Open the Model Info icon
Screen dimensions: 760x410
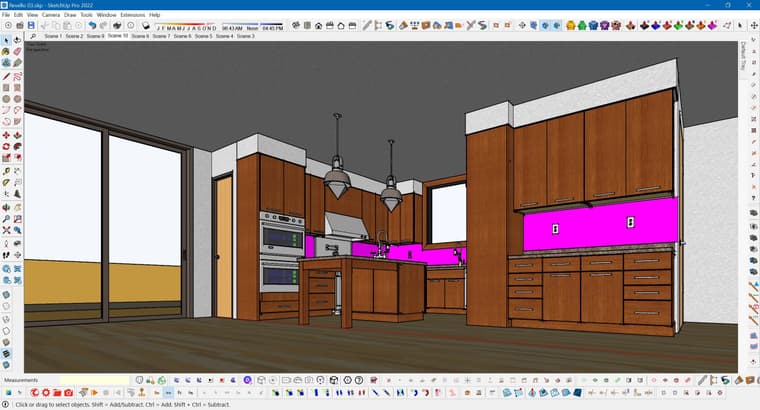coord(131,25)
